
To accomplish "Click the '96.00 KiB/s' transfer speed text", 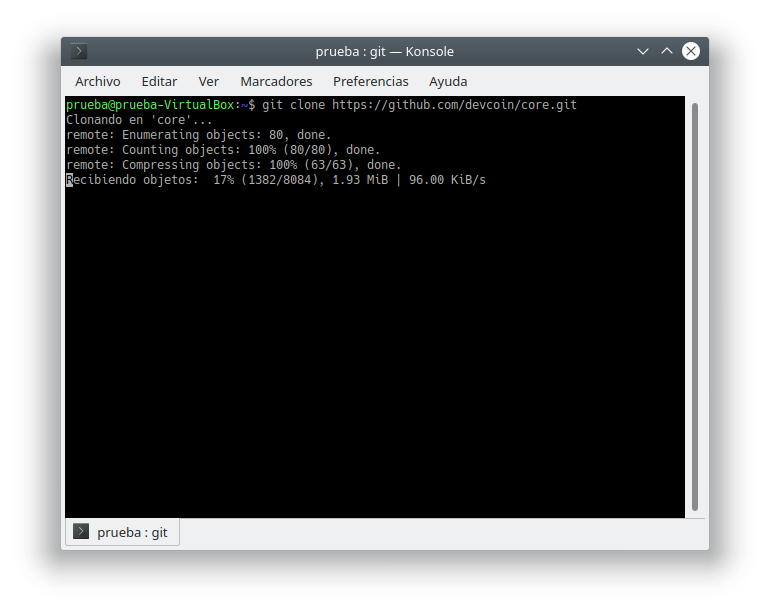I will click(x=447, y=180).
